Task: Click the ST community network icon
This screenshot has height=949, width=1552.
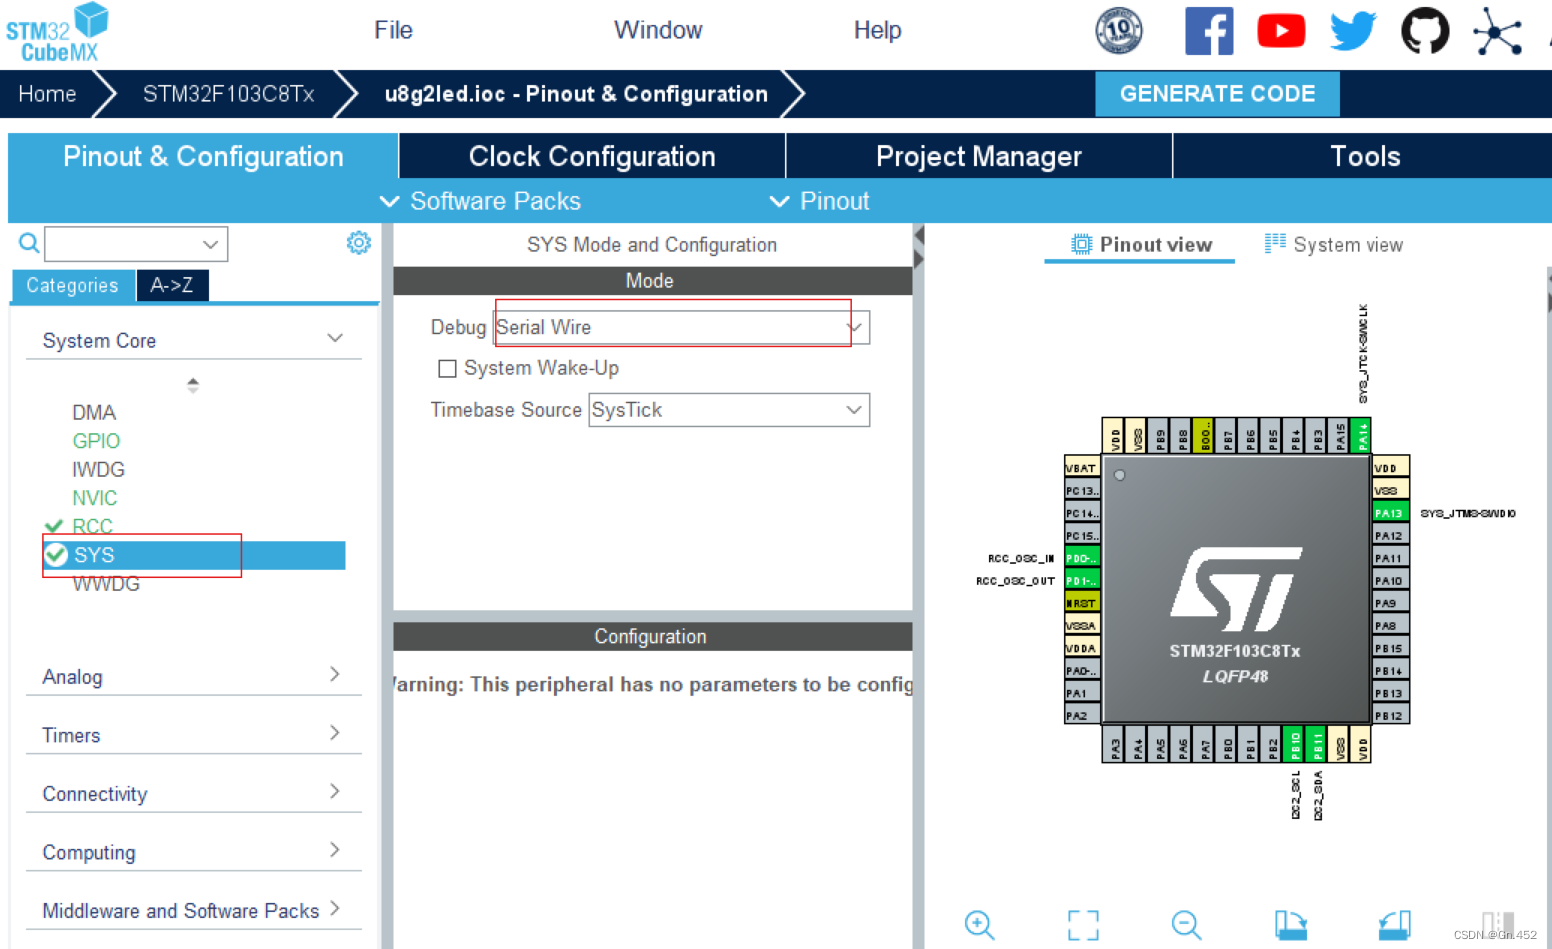Action: click(x=1497, y=31)
